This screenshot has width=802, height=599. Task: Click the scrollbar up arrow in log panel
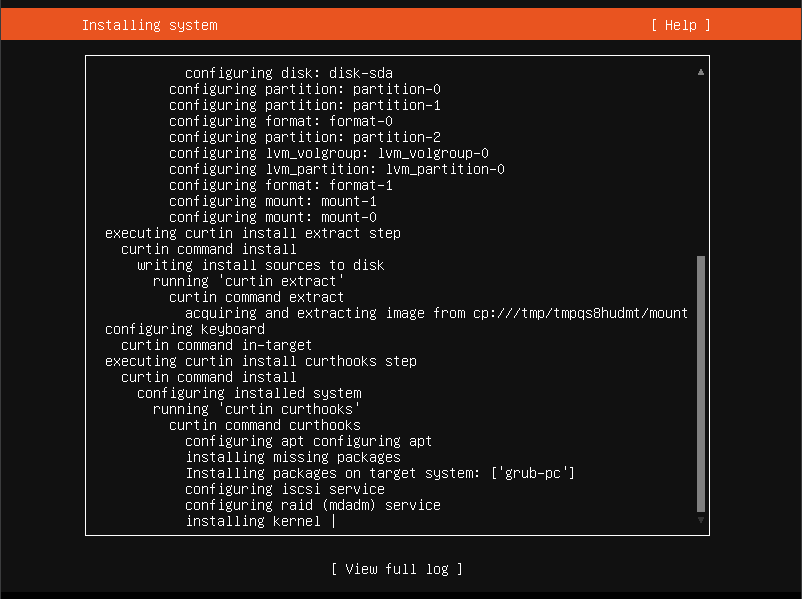pyautogui.click(x=701, y=72)
